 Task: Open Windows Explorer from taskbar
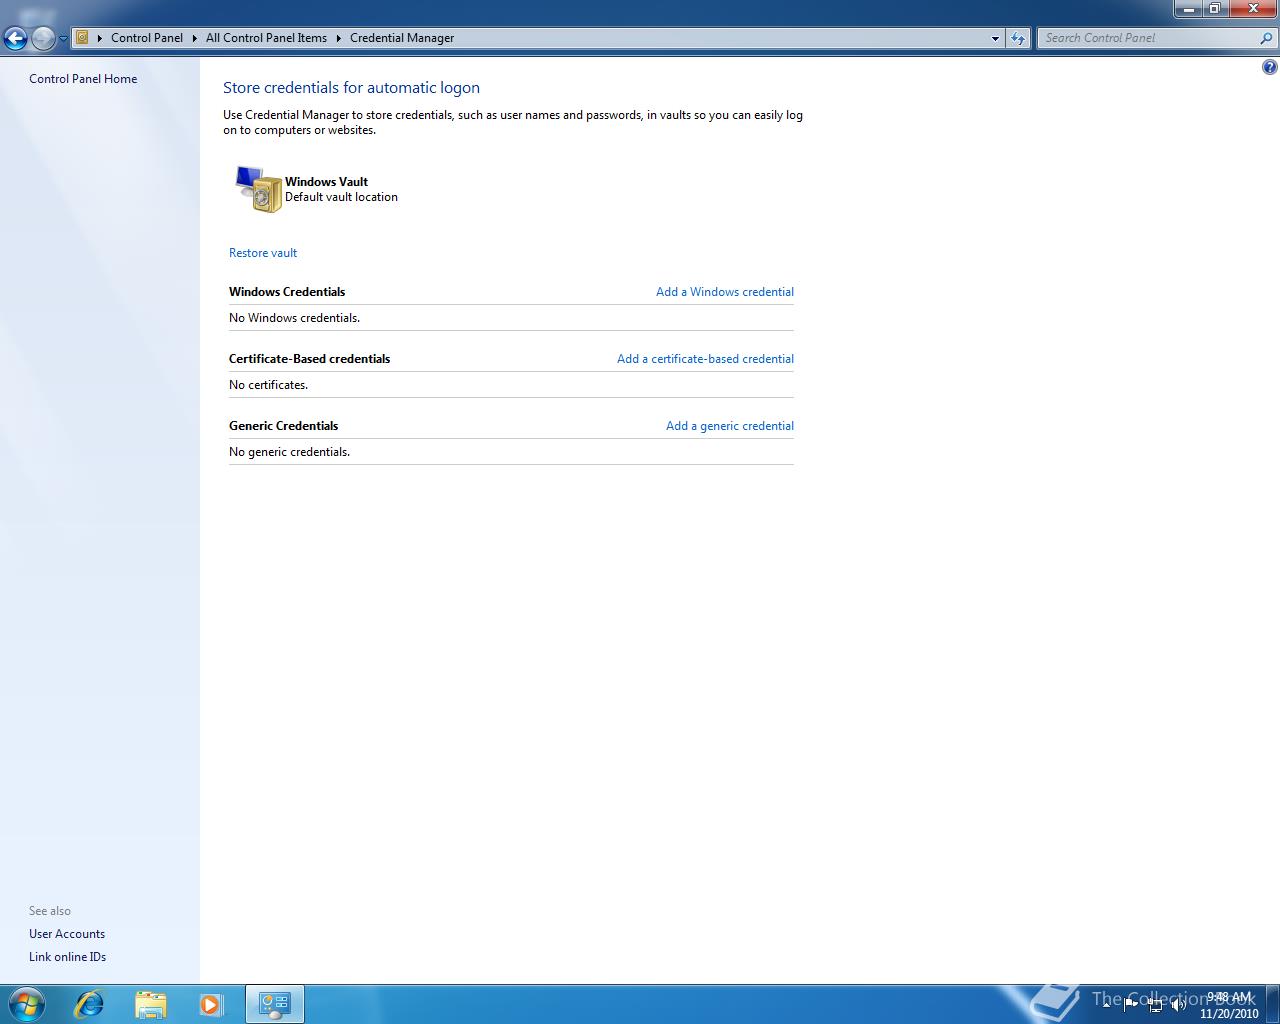point(150,1004)
